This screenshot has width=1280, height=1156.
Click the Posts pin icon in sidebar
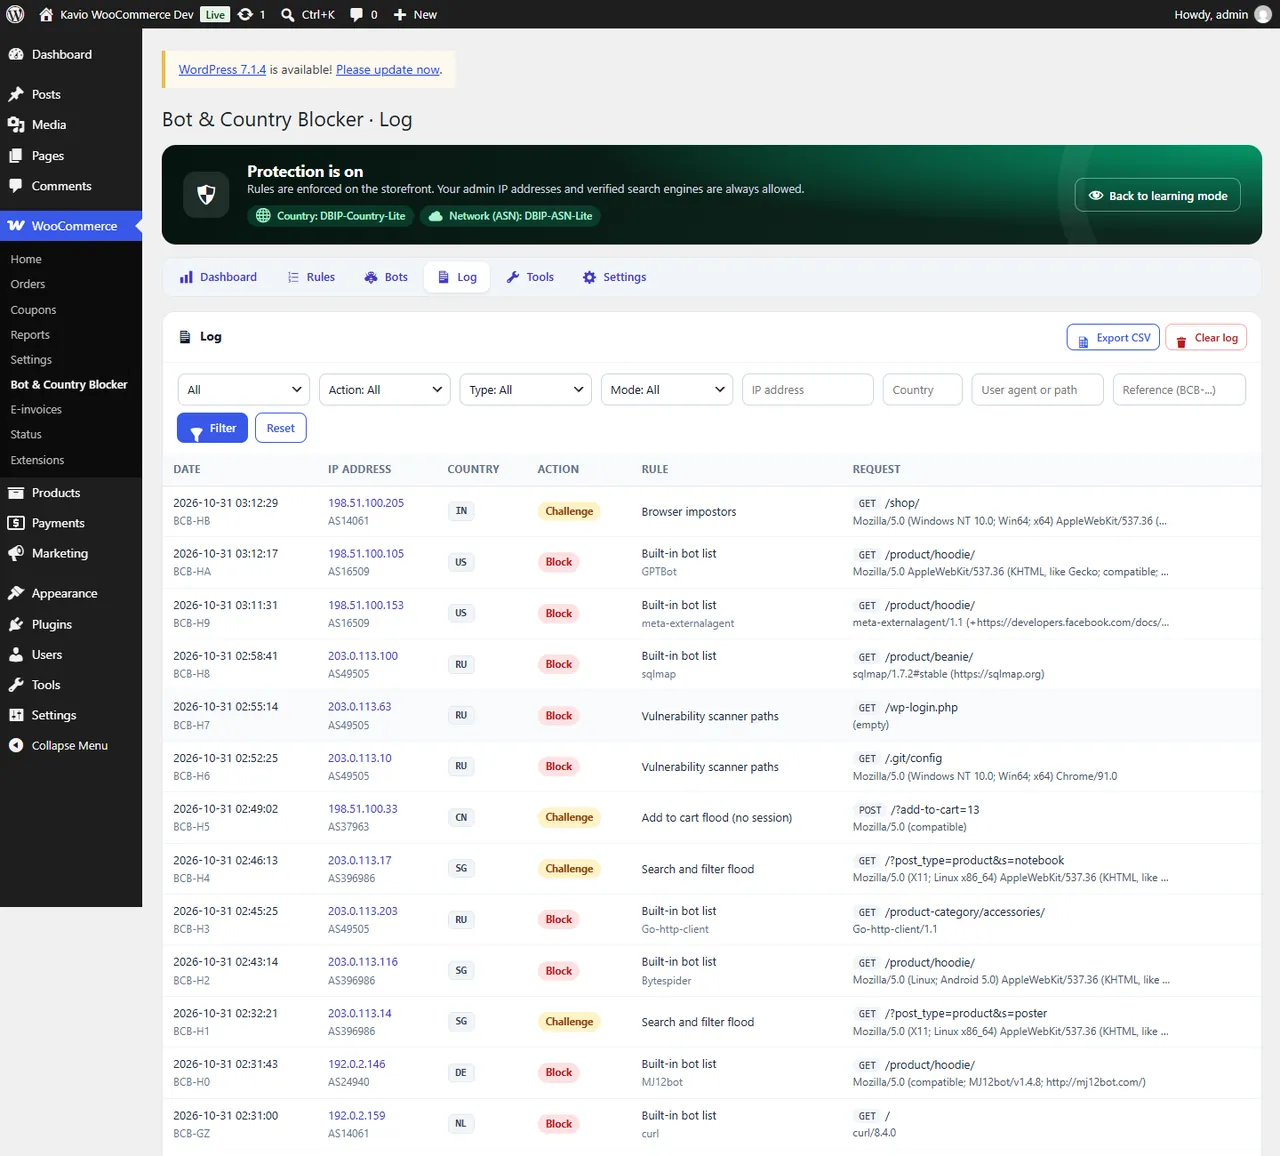(16, 94)
